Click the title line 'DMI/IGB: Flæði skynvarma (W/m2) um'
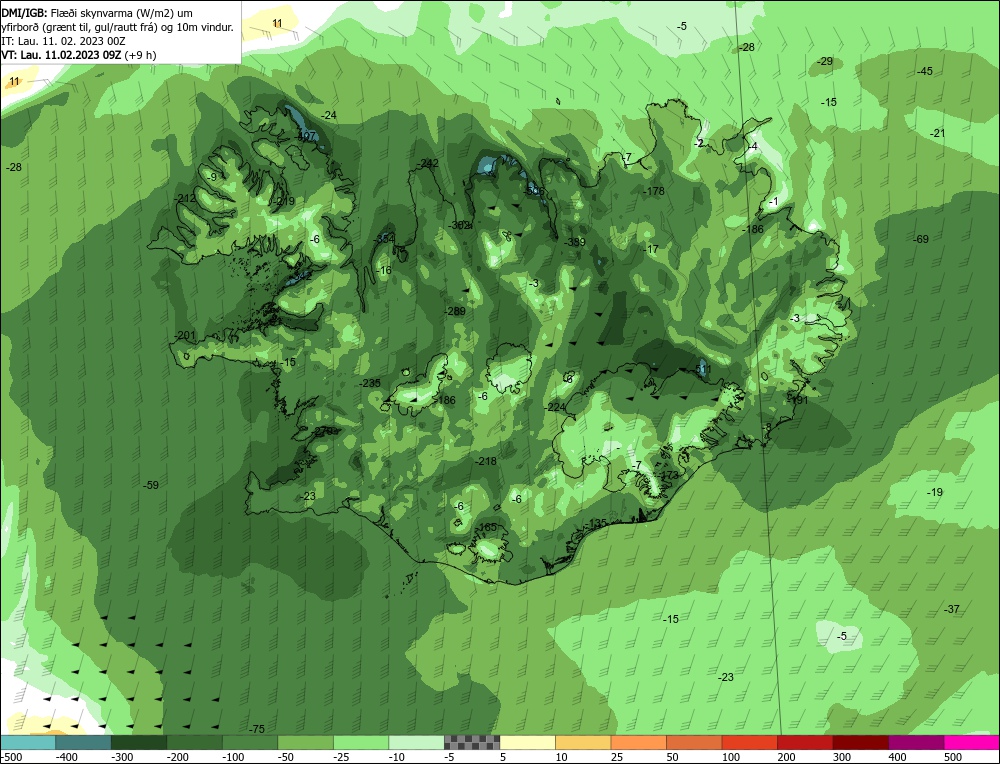Viewport: 1000px width, 764px height. [97, 13]
